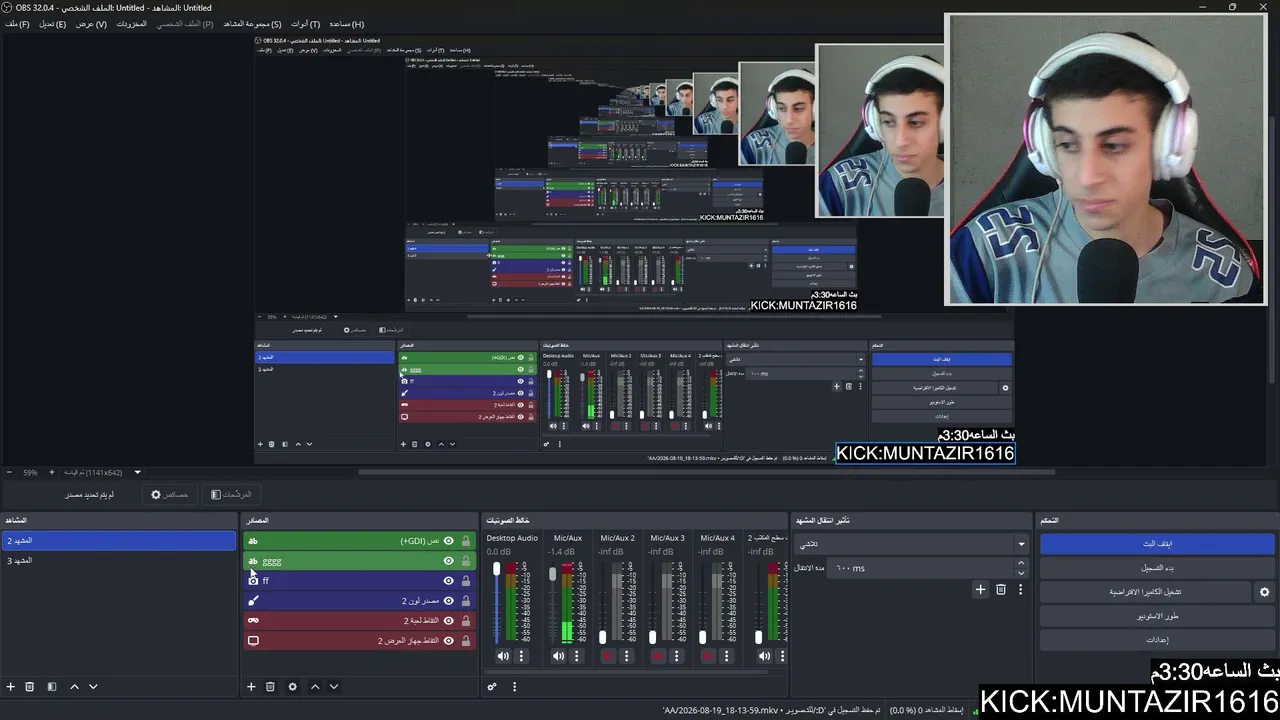Increase the transition duration with up arrow
The width and height of the screenshot is (1280, 720).
point(1021,563)
